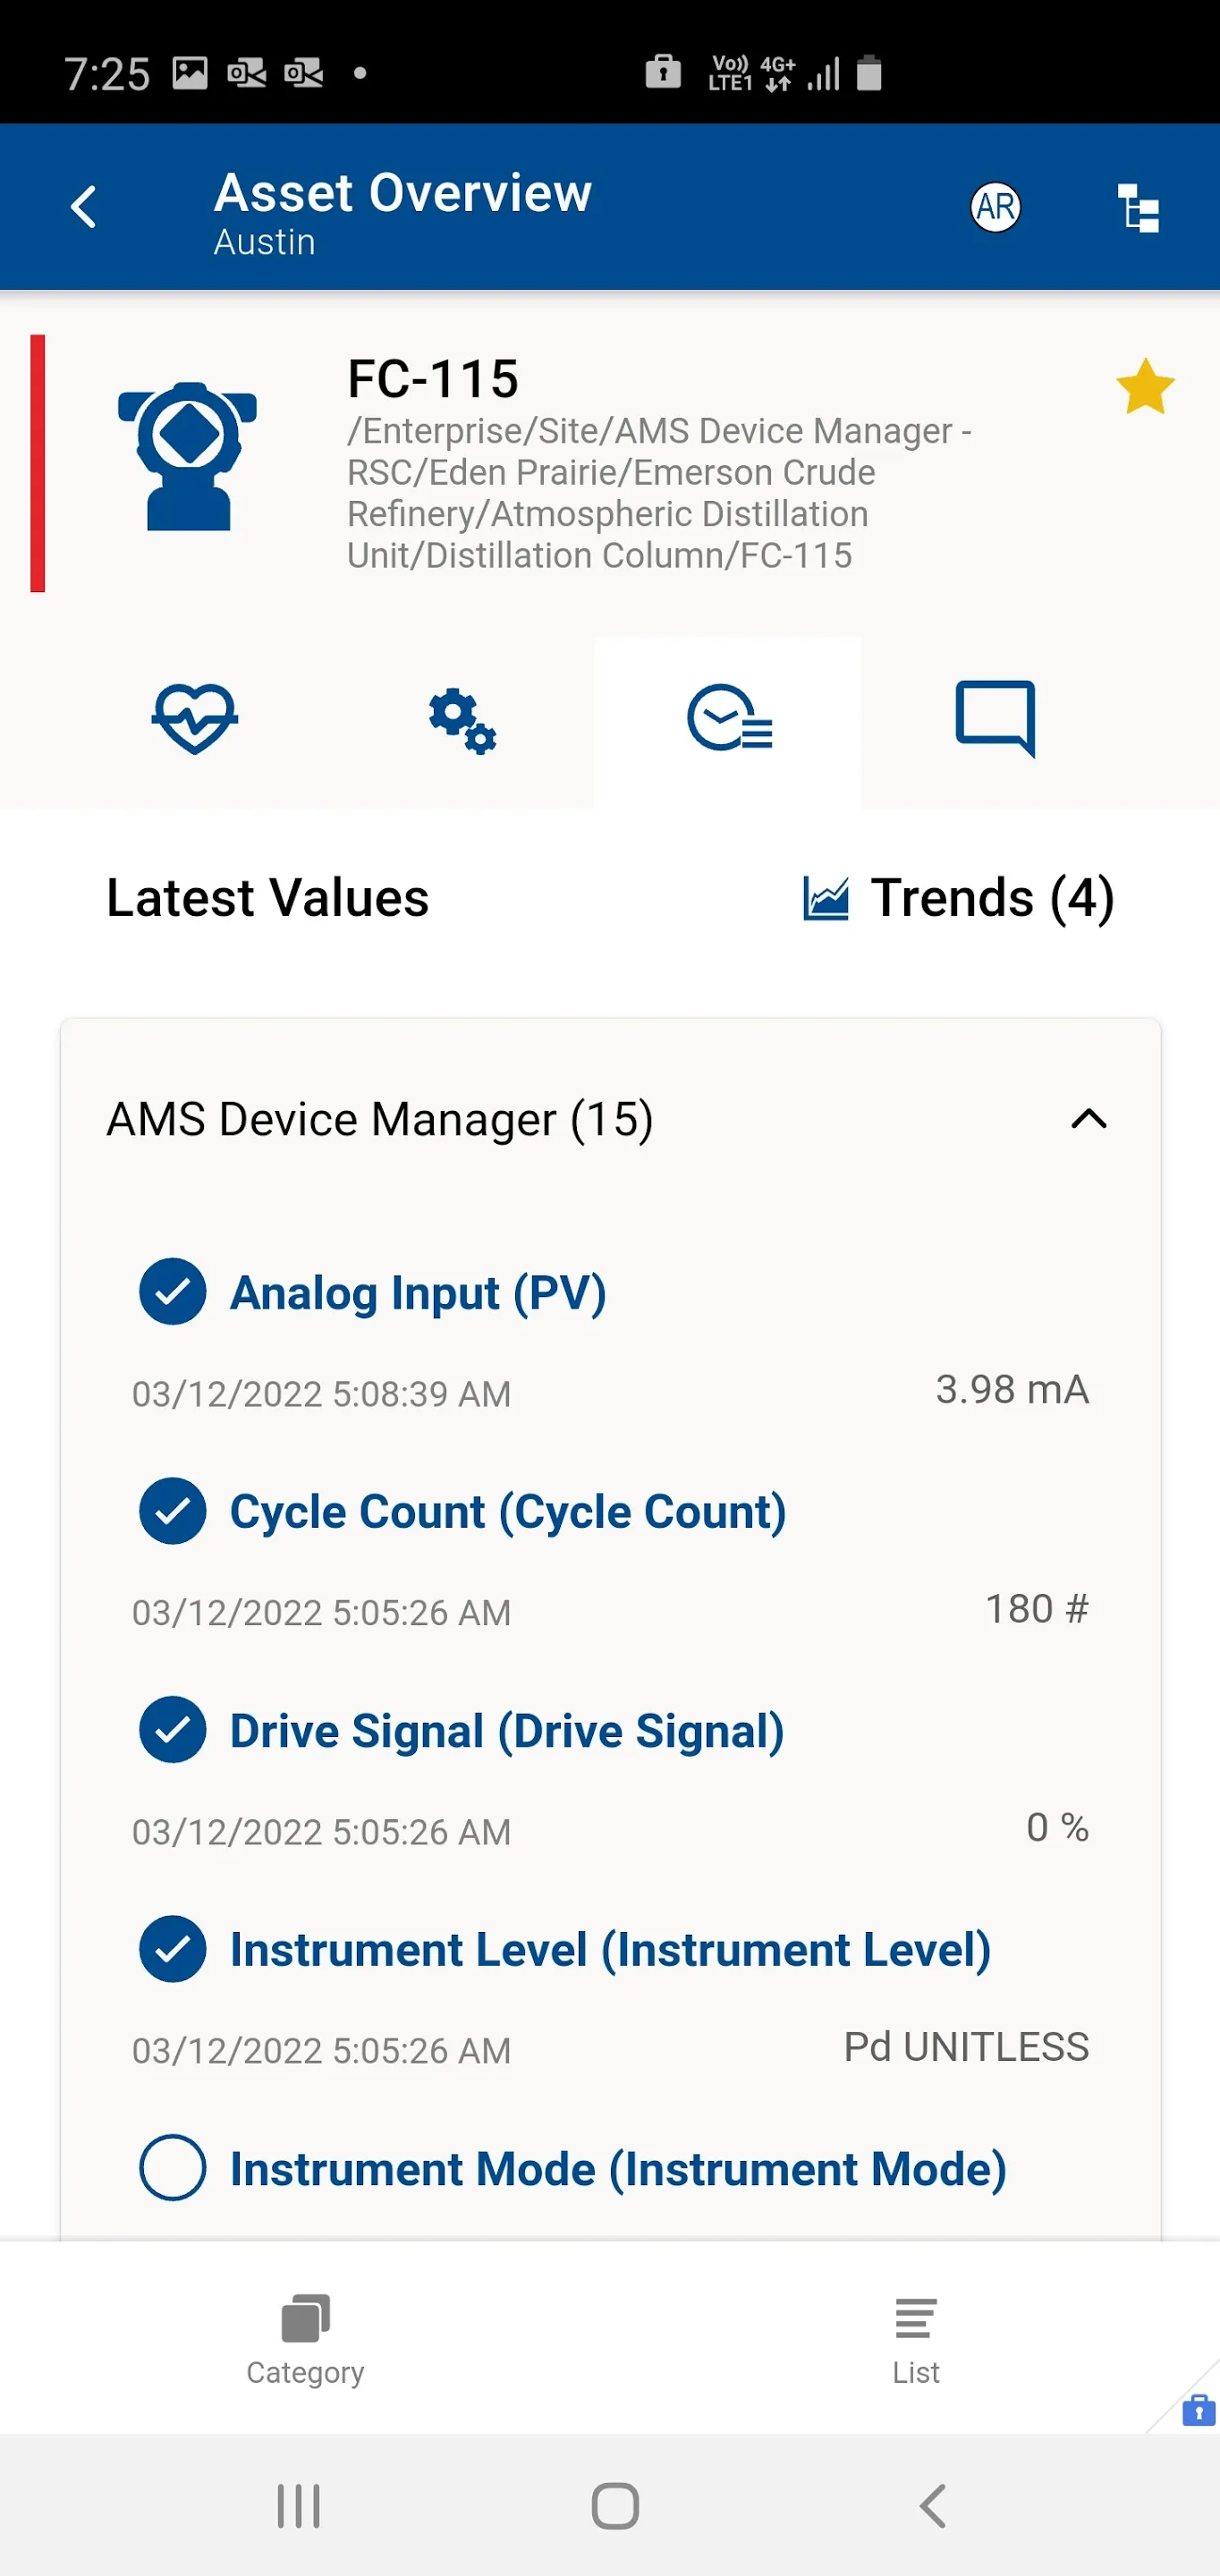This screenshot has height=2576, width=1220.
Task: Open Analog Input (PV) link
Action: [418, 1293]
